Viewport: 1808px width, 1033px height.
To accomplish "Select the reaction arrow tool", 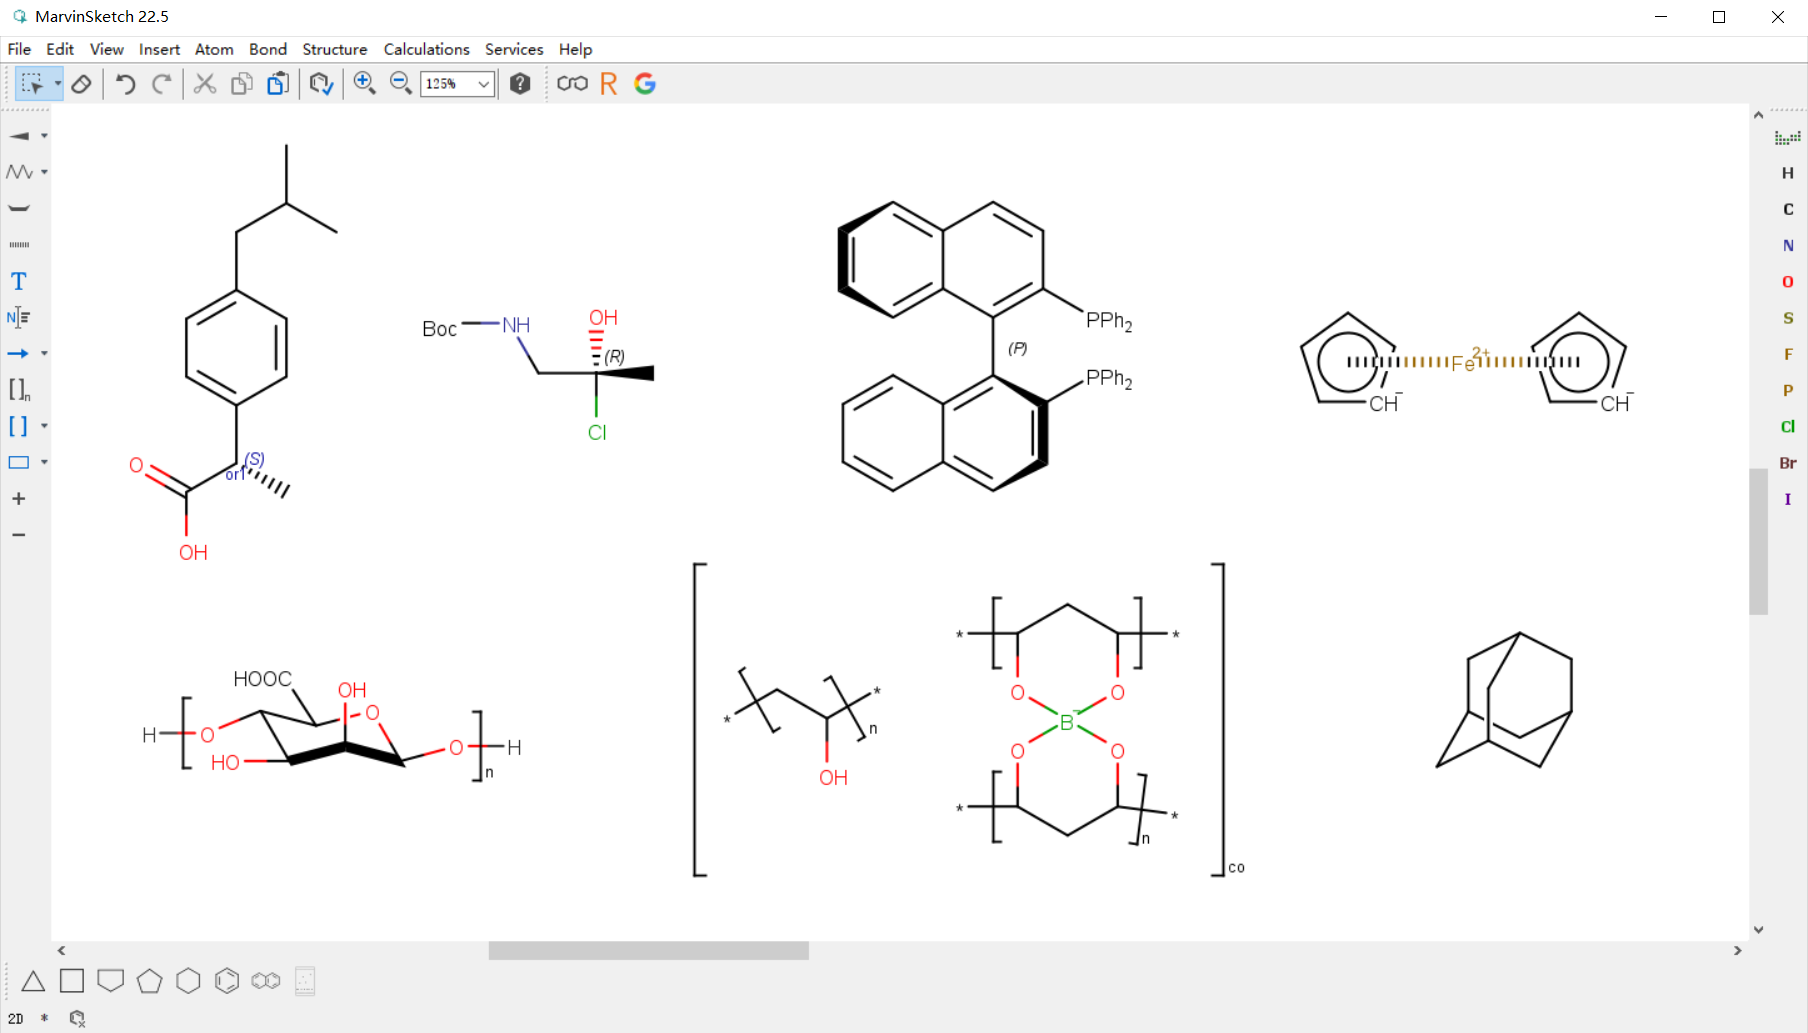I will click(x=18, y=352).
